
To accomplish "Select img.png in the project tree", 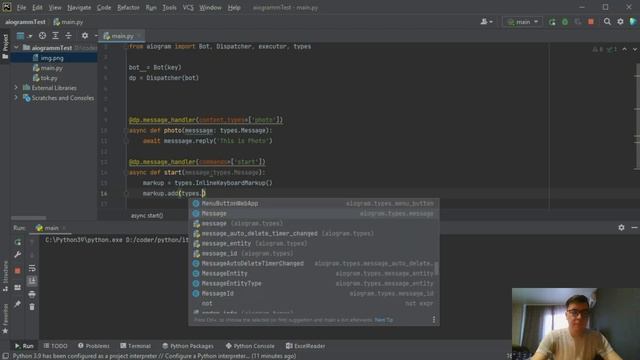I will pos(52,58).
